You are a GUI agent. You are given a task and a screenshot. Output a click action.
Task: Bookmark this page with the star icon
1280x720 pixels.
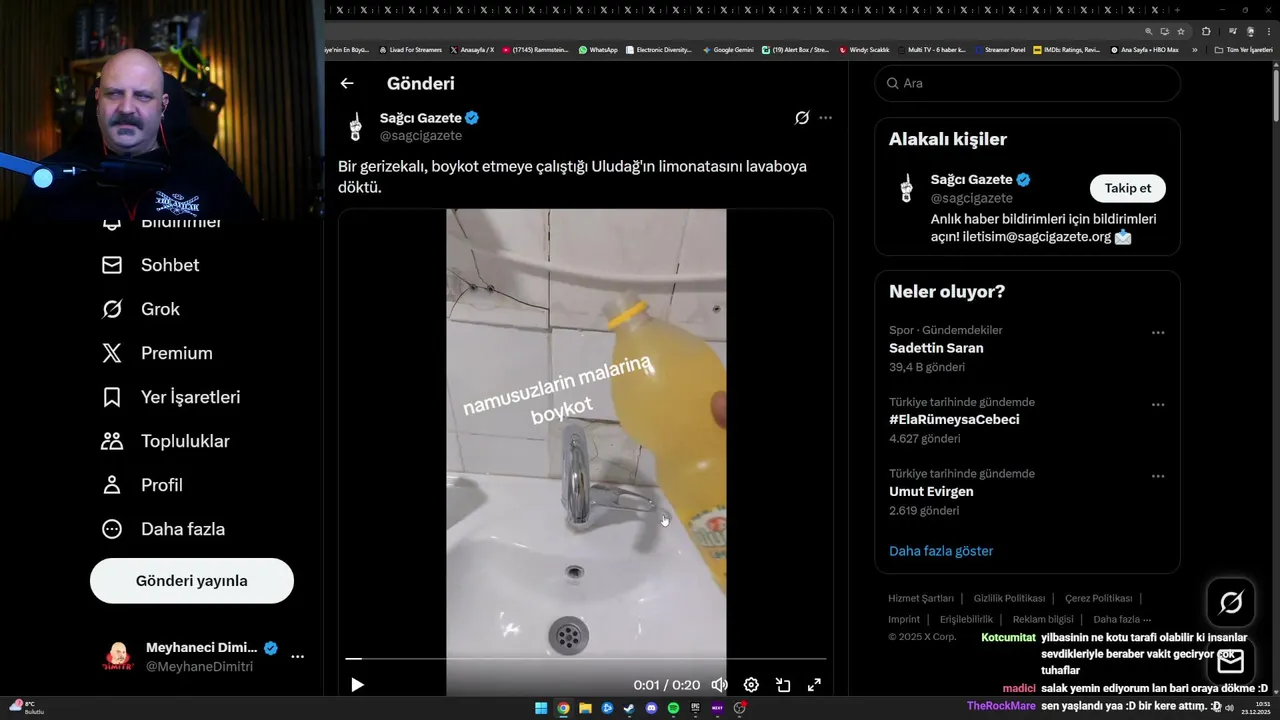tap(1181, 31)
